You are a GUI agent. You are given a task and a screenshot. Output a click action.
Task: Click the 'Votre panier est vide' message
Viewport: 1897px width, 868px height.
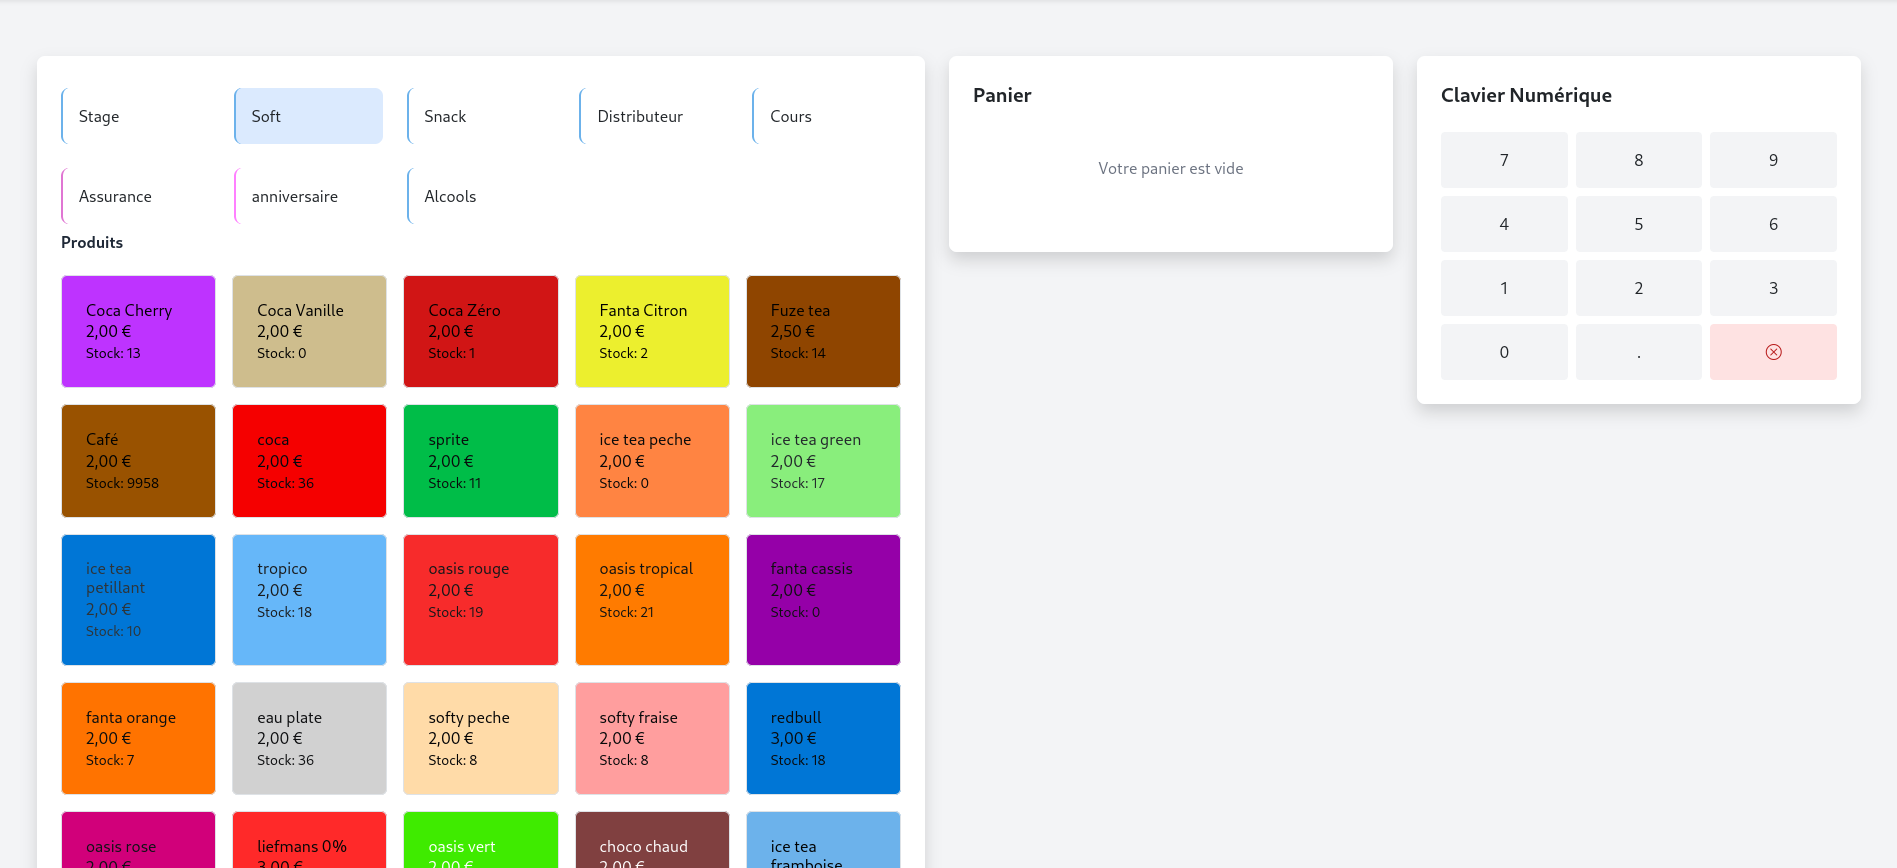[x=1171, y=168]
